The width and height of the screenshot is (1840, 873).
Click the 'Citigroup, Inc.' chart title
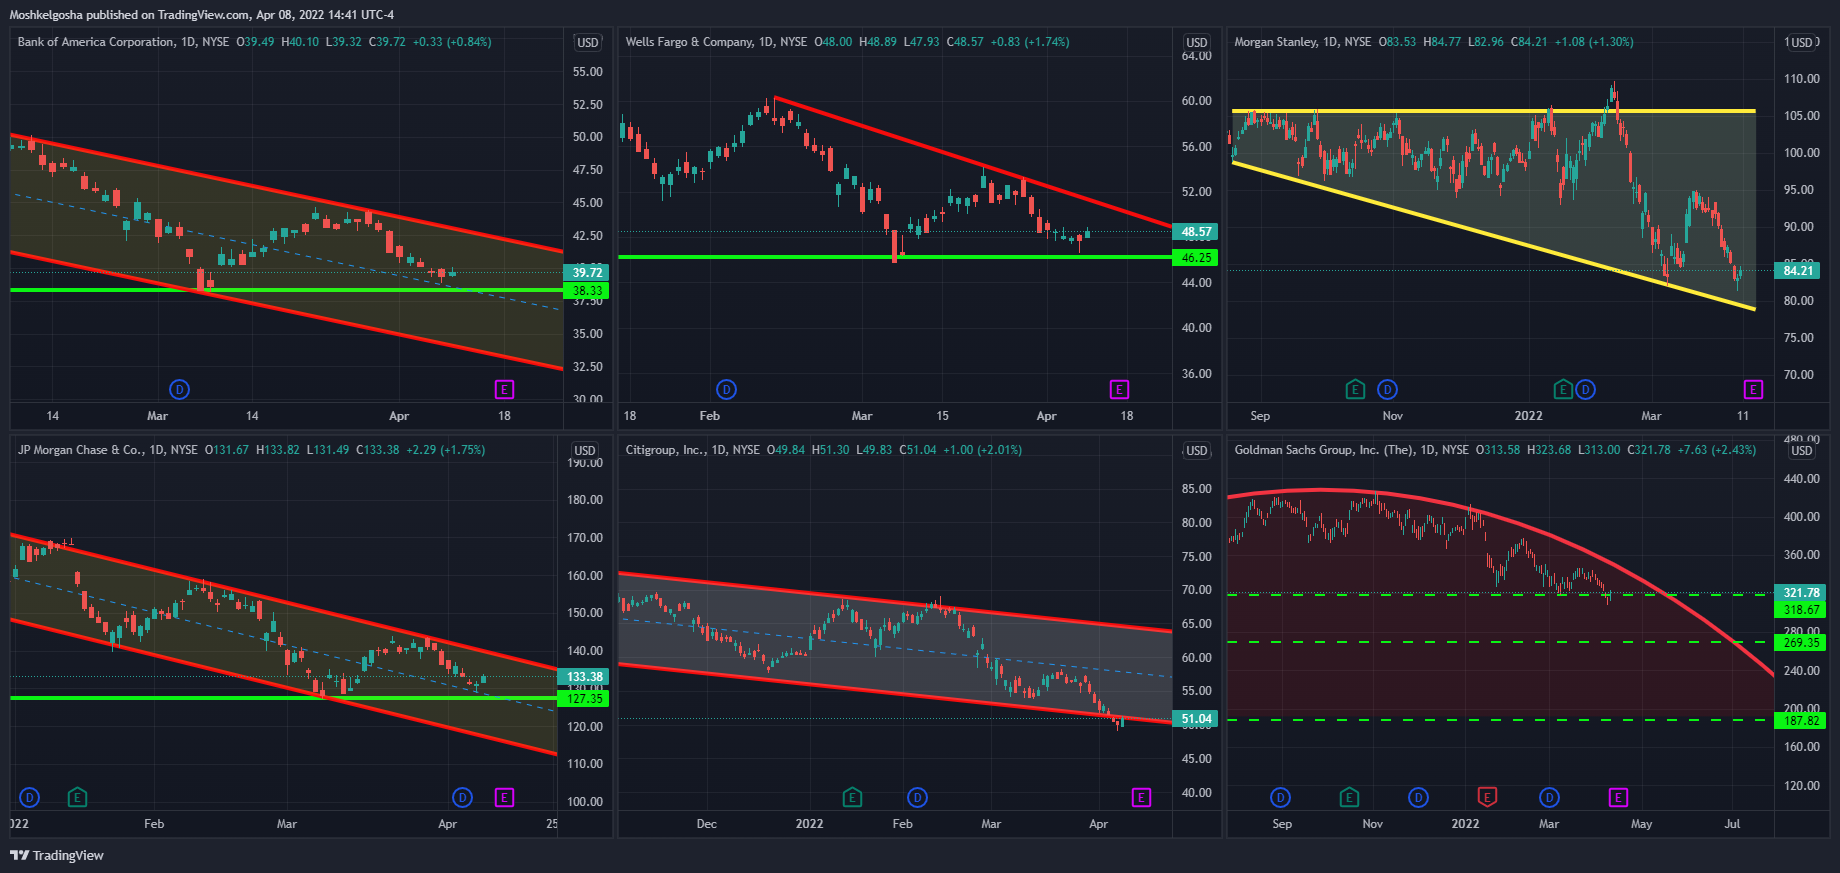pos(665,450)
